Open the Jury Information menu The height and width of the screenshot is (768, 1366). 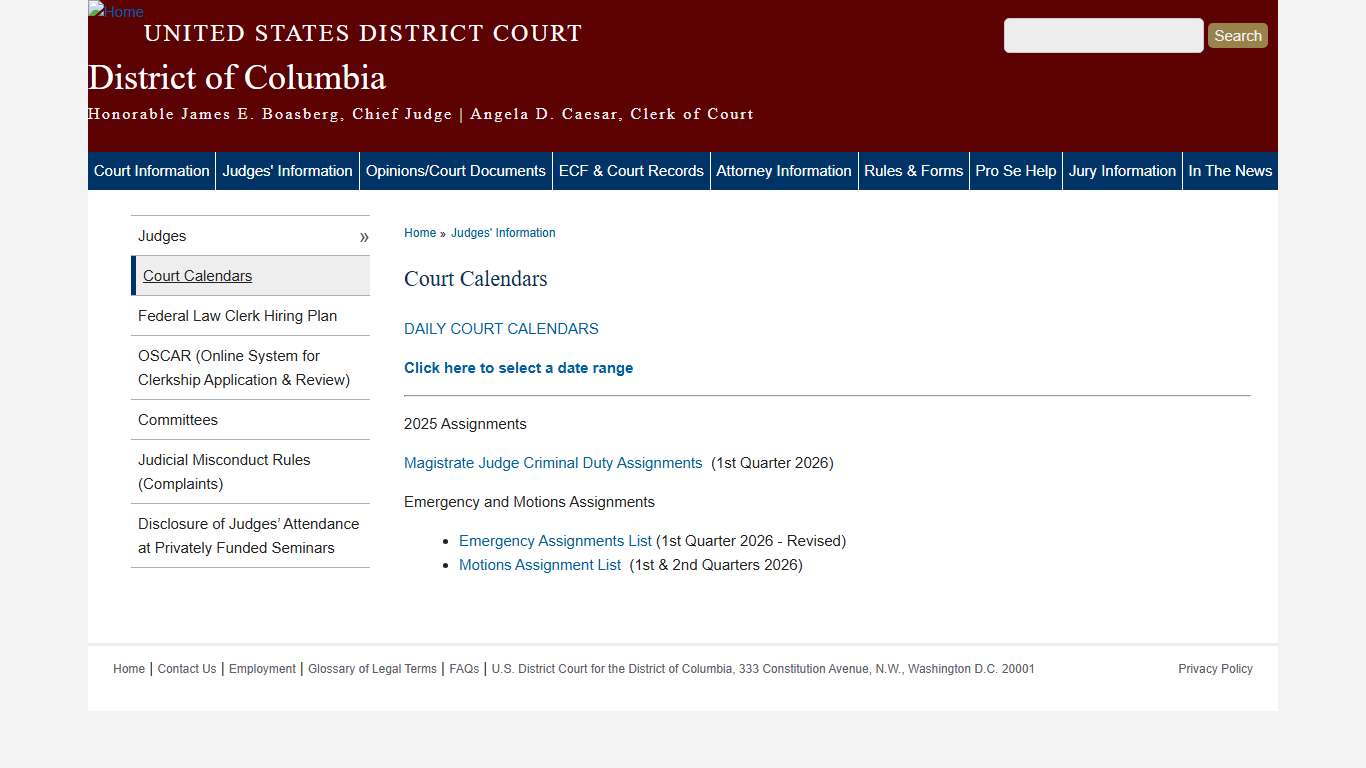coord(1122,170)
